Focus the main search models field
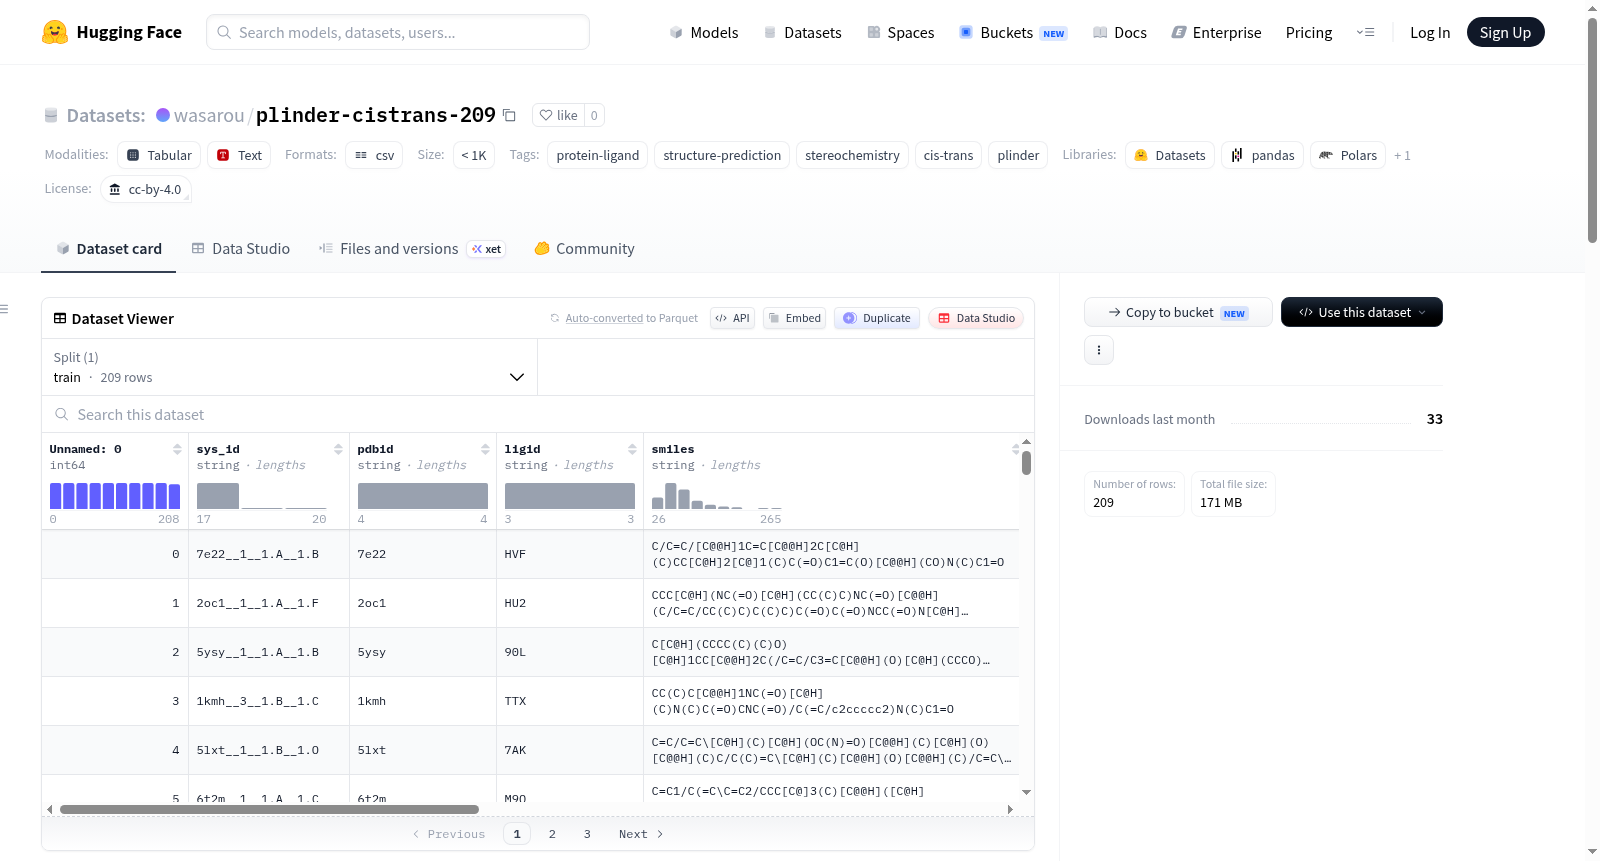Viewport: 1600px width, 861px height. point(398,32)
